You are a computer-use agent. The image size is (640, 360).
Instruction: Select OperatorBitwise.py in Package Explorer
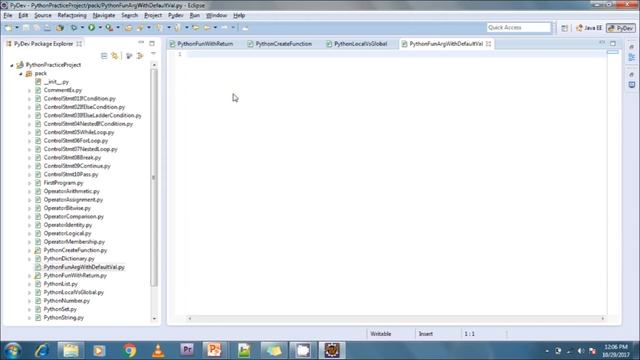pyautogui.click(x=67, y=208)
